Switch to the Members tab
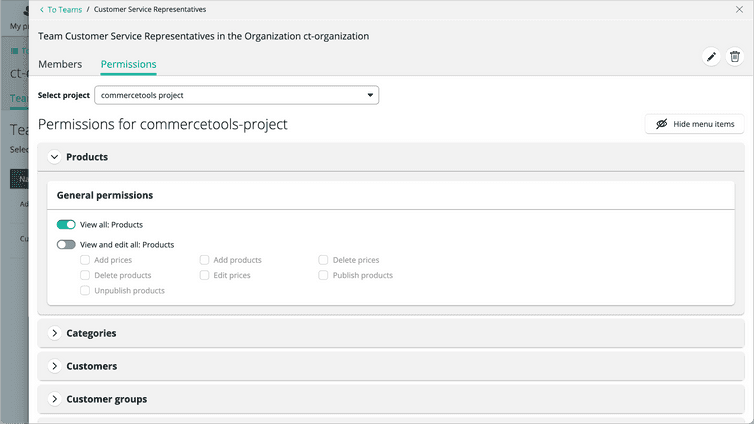The image size is (754, 424). coord(60,64)
